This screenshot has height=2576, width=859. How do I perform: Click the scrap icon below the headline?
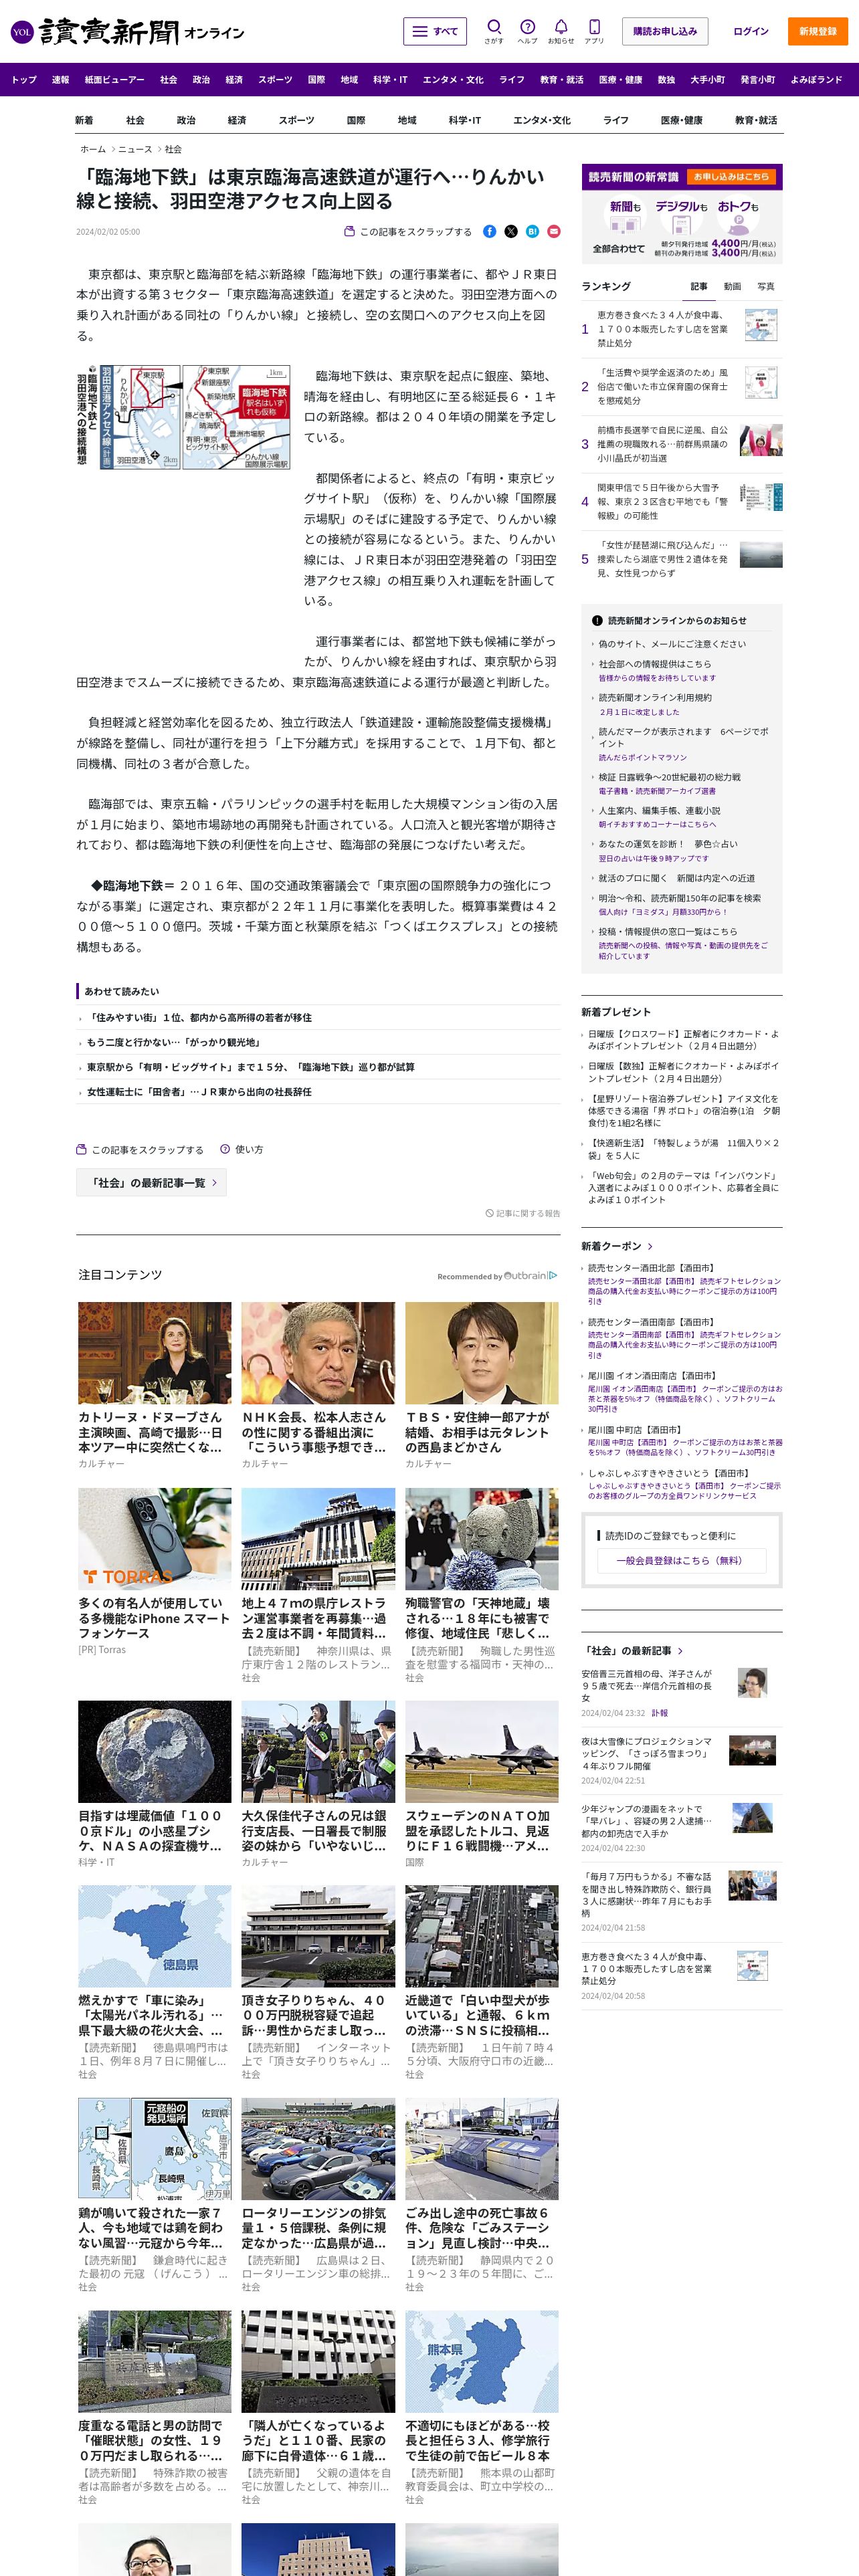click(349, 232)
